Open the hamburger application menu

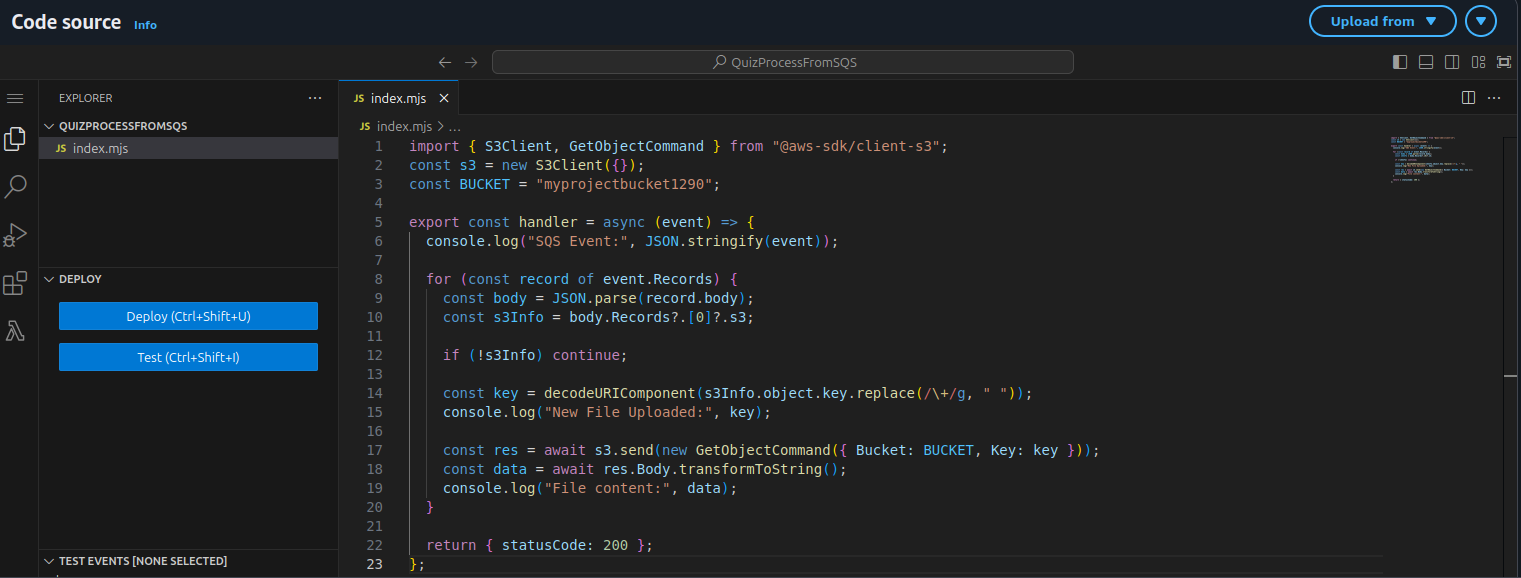point(15,98)
